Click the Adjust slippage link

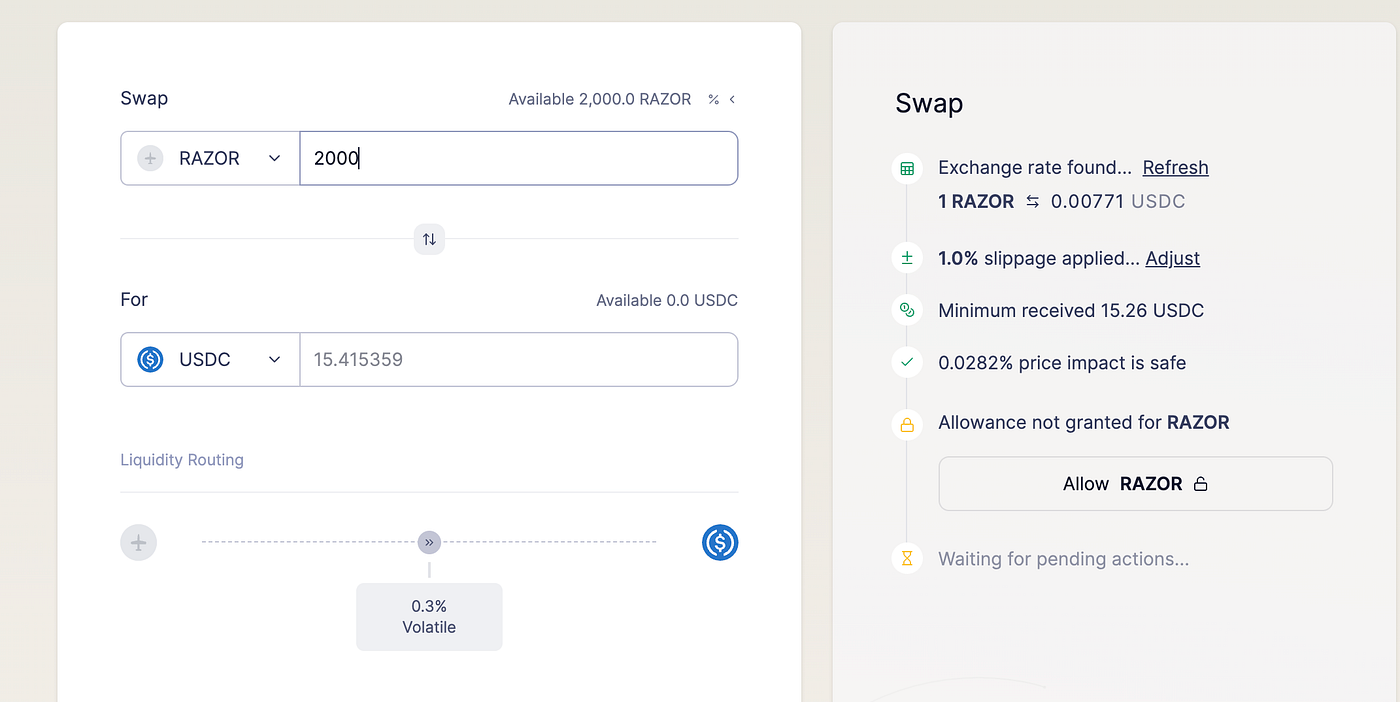pyautogui.click(x=1172, y=258)
